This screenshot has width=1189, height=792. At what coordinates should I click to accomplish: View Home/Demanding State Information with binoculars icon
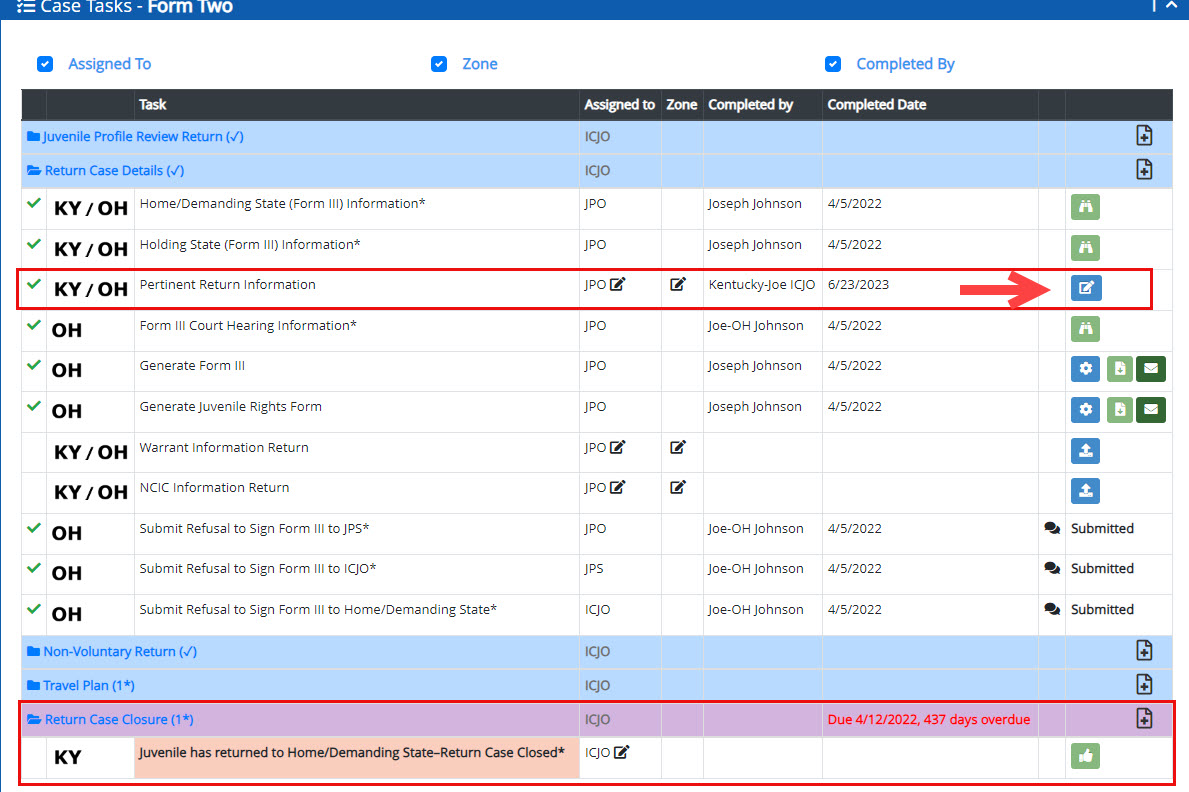pos(1085,206)
